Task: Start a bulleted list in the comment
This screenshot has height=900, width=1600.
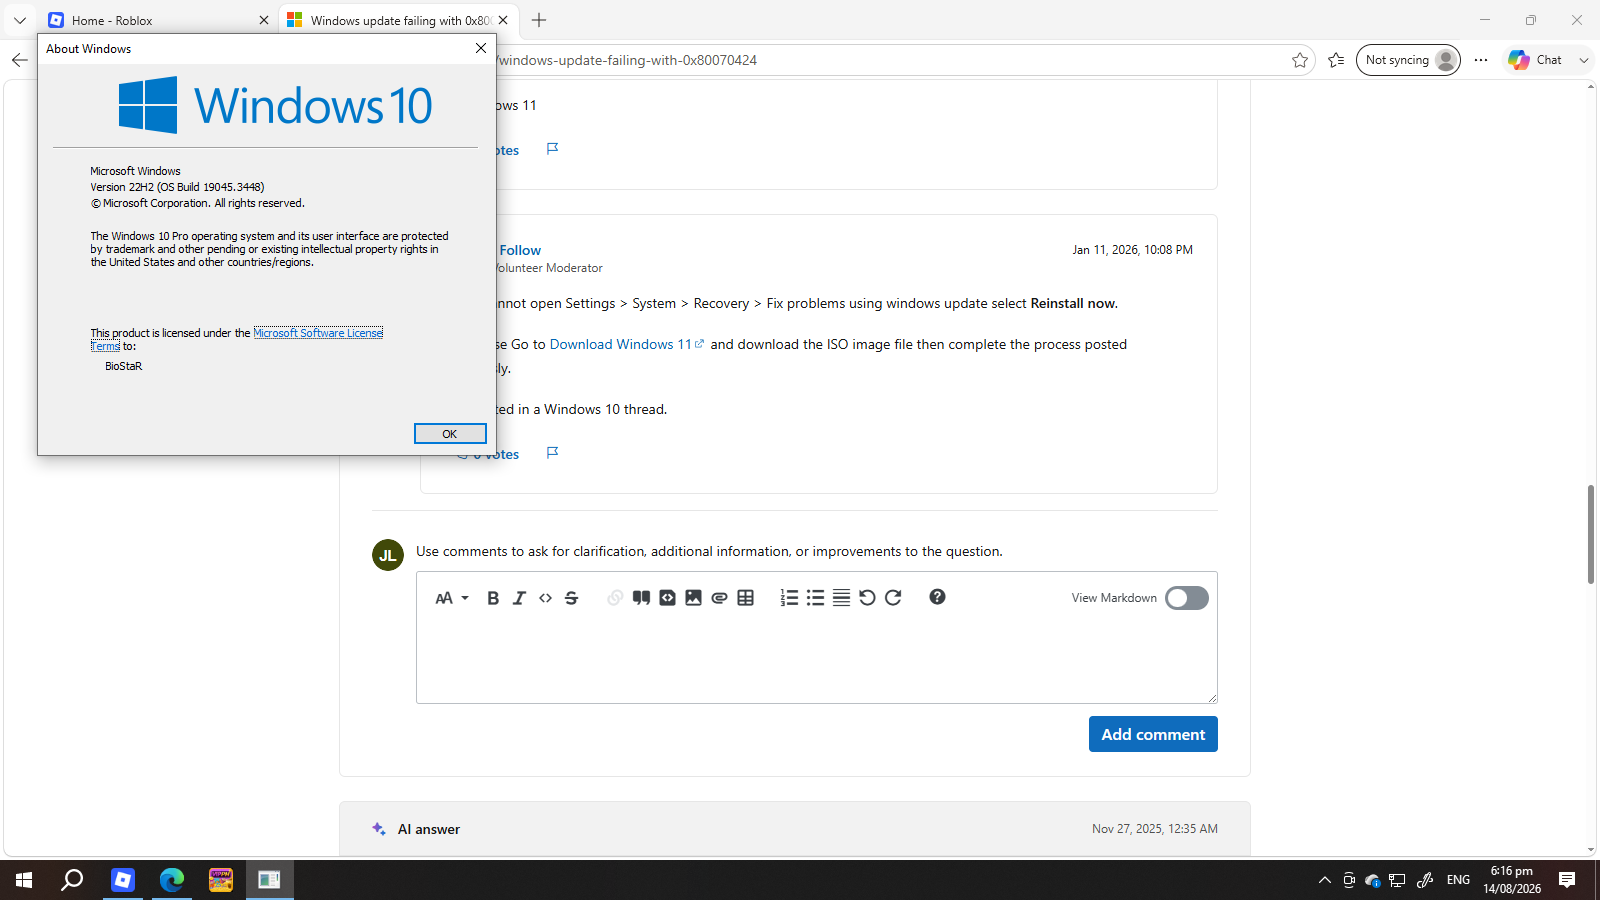Action: pyautogui.click(x=815, y=598)
